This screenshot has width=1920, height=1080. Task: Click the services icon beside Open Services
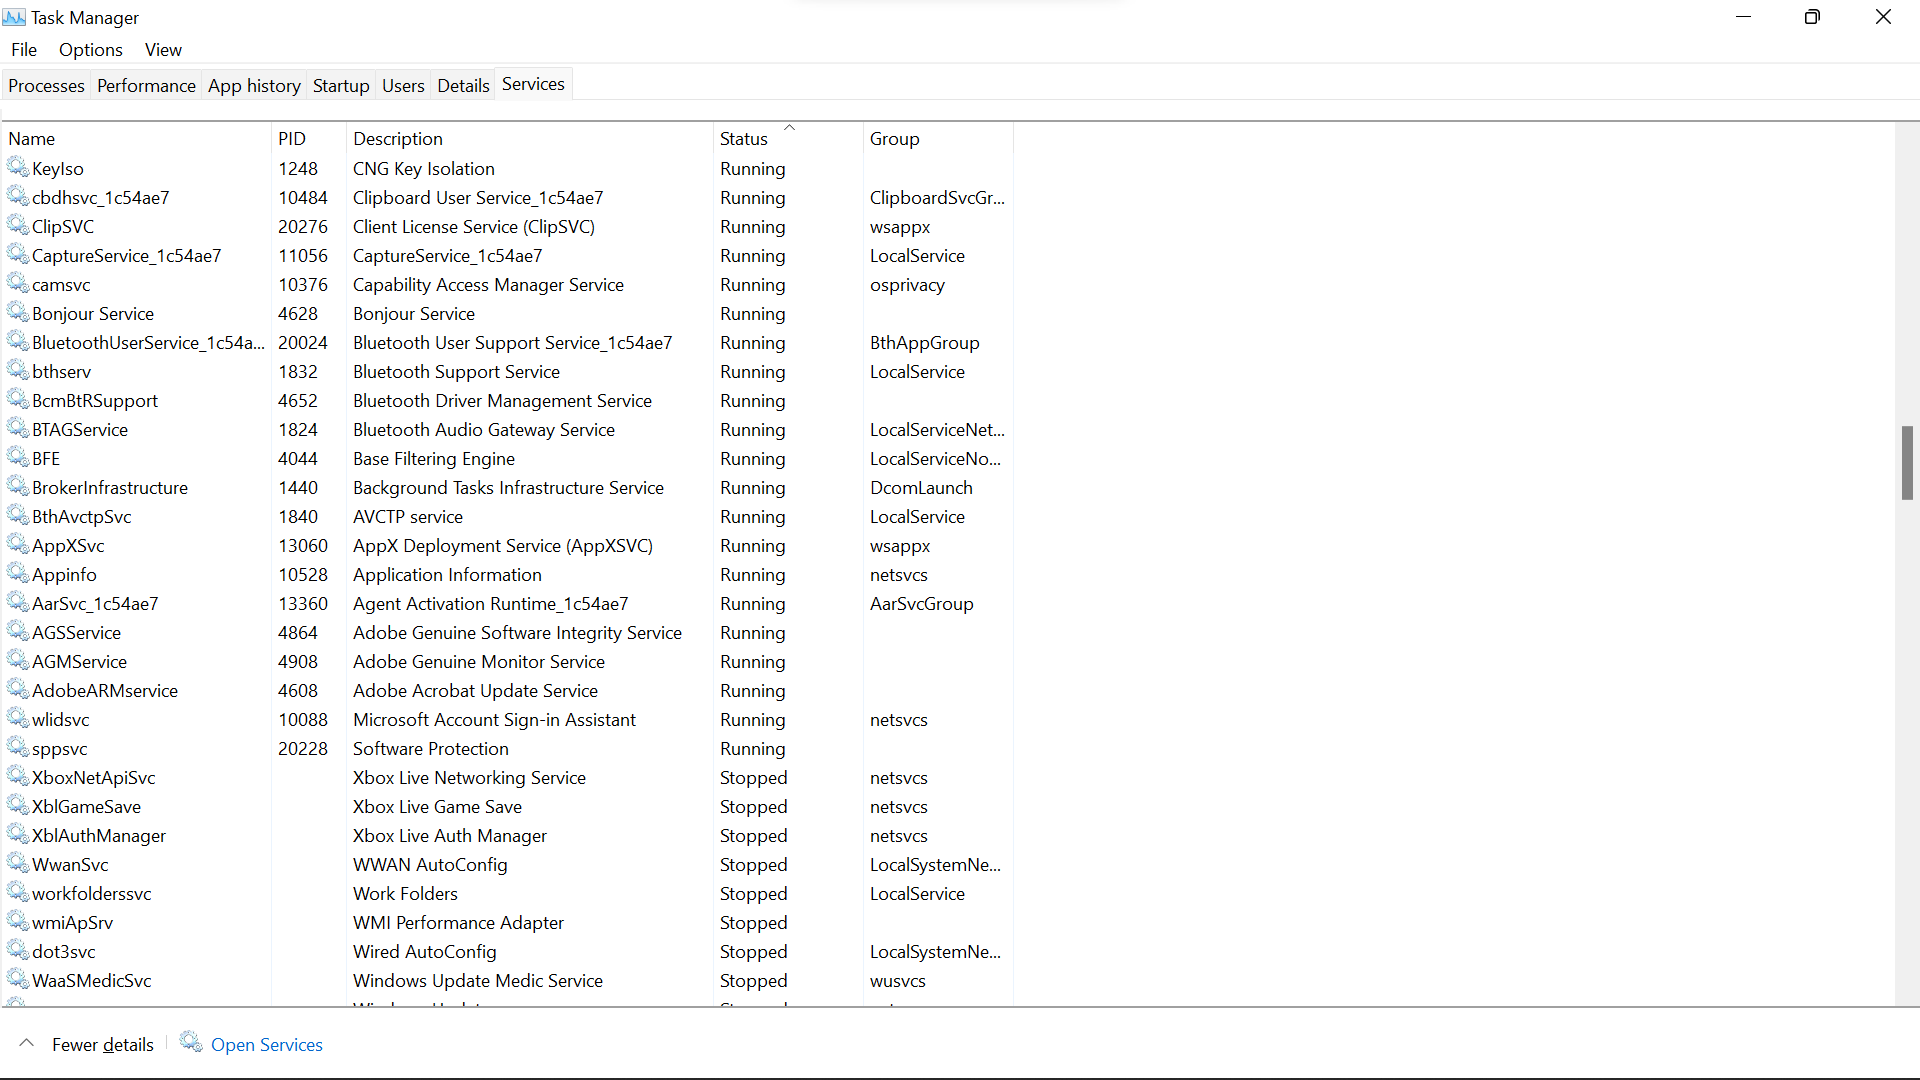point(191,1042)
